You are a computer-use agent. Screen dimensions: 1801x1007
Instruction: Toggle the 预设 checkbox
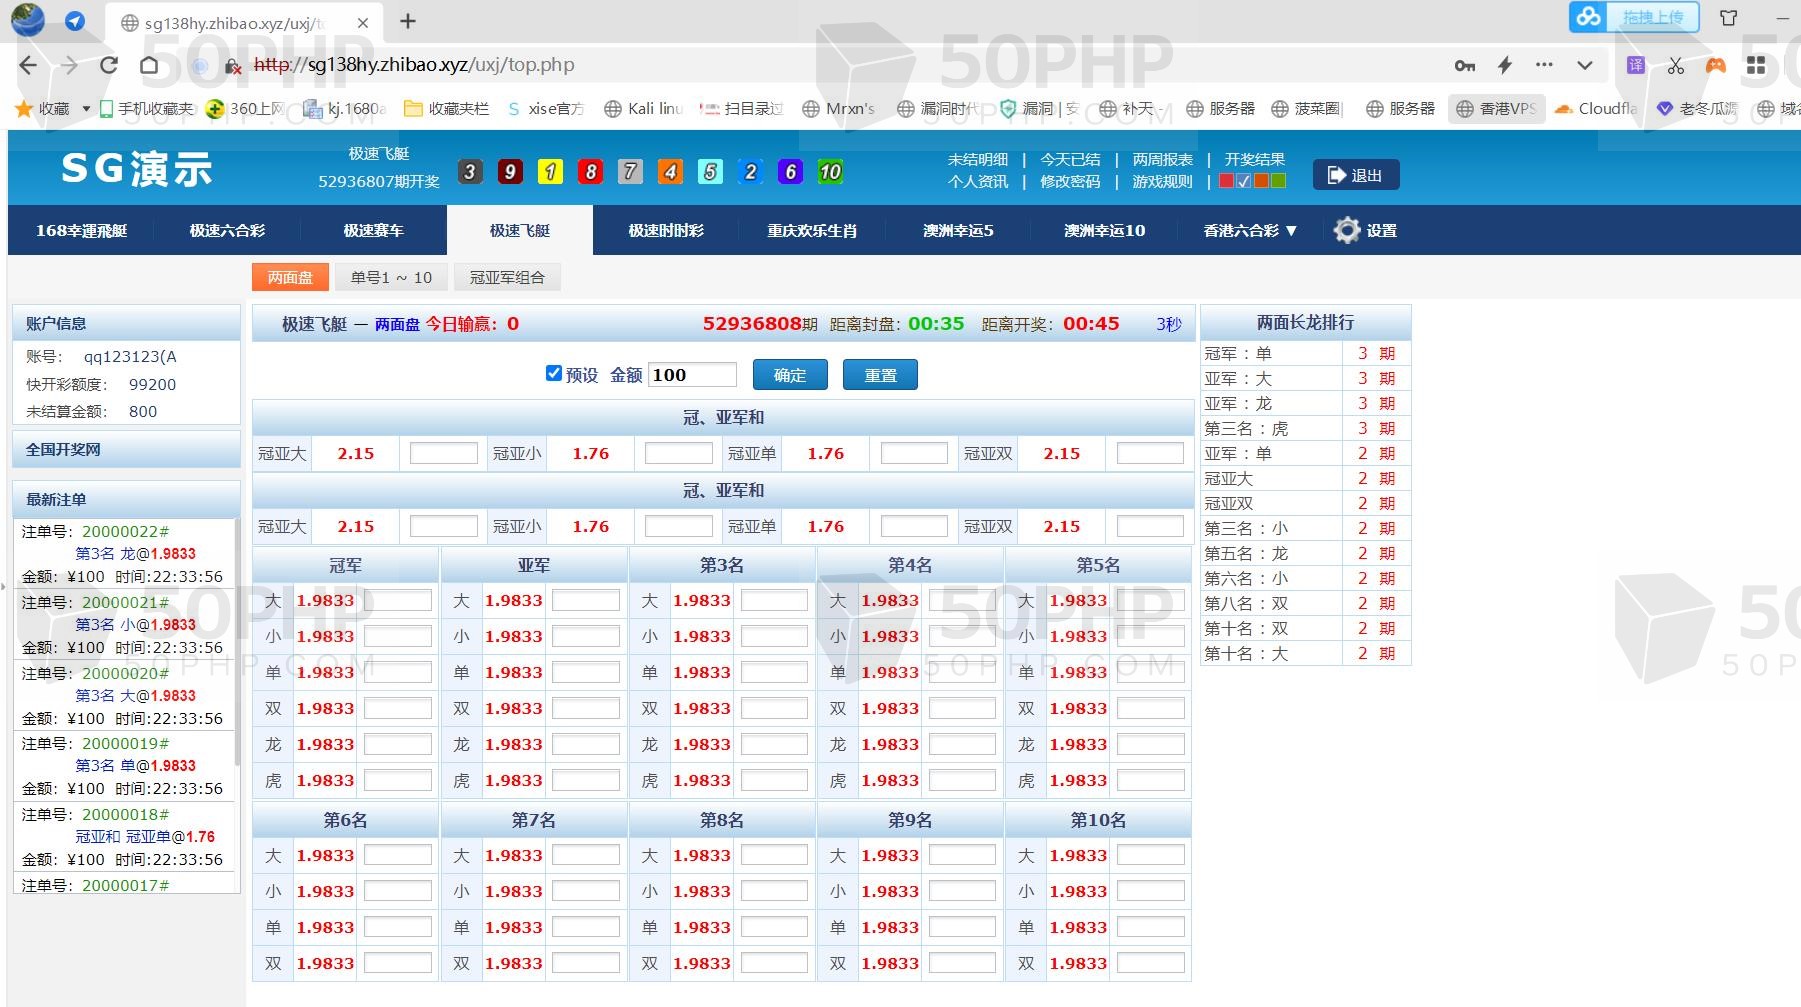click(x=554, y=373)
